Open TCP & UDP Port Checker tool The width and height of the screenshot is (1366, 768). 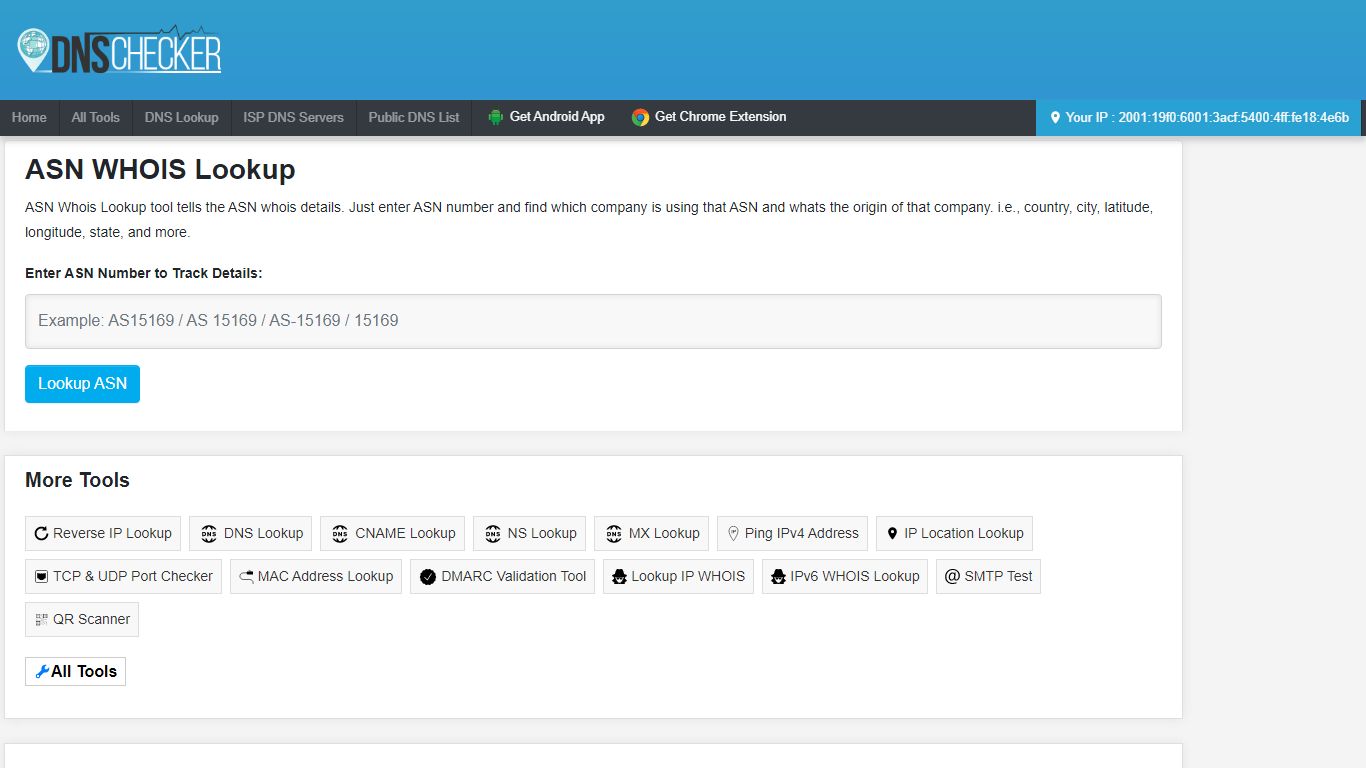(123, 577)
